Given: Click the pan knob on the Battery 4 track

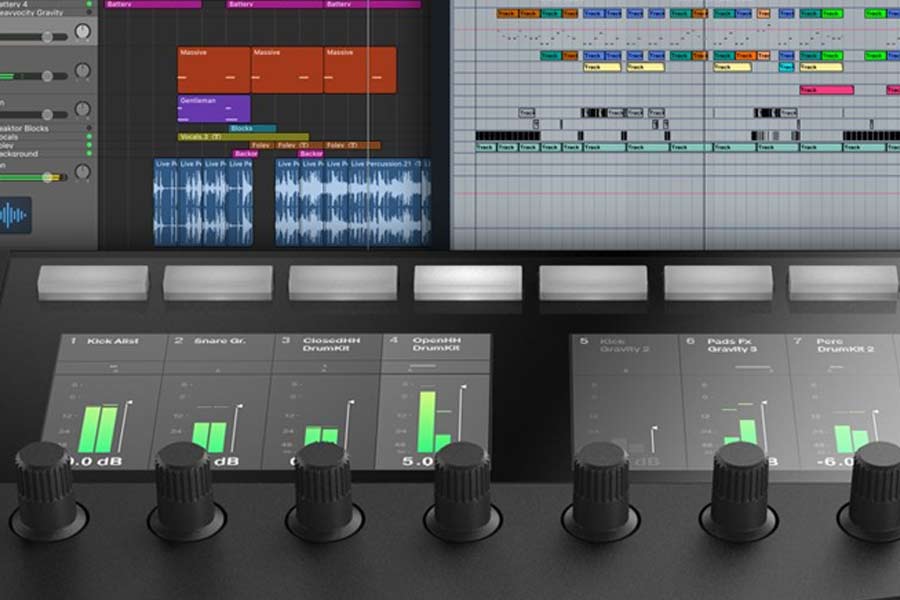Looking at the screenshot, I should point(84,32).
